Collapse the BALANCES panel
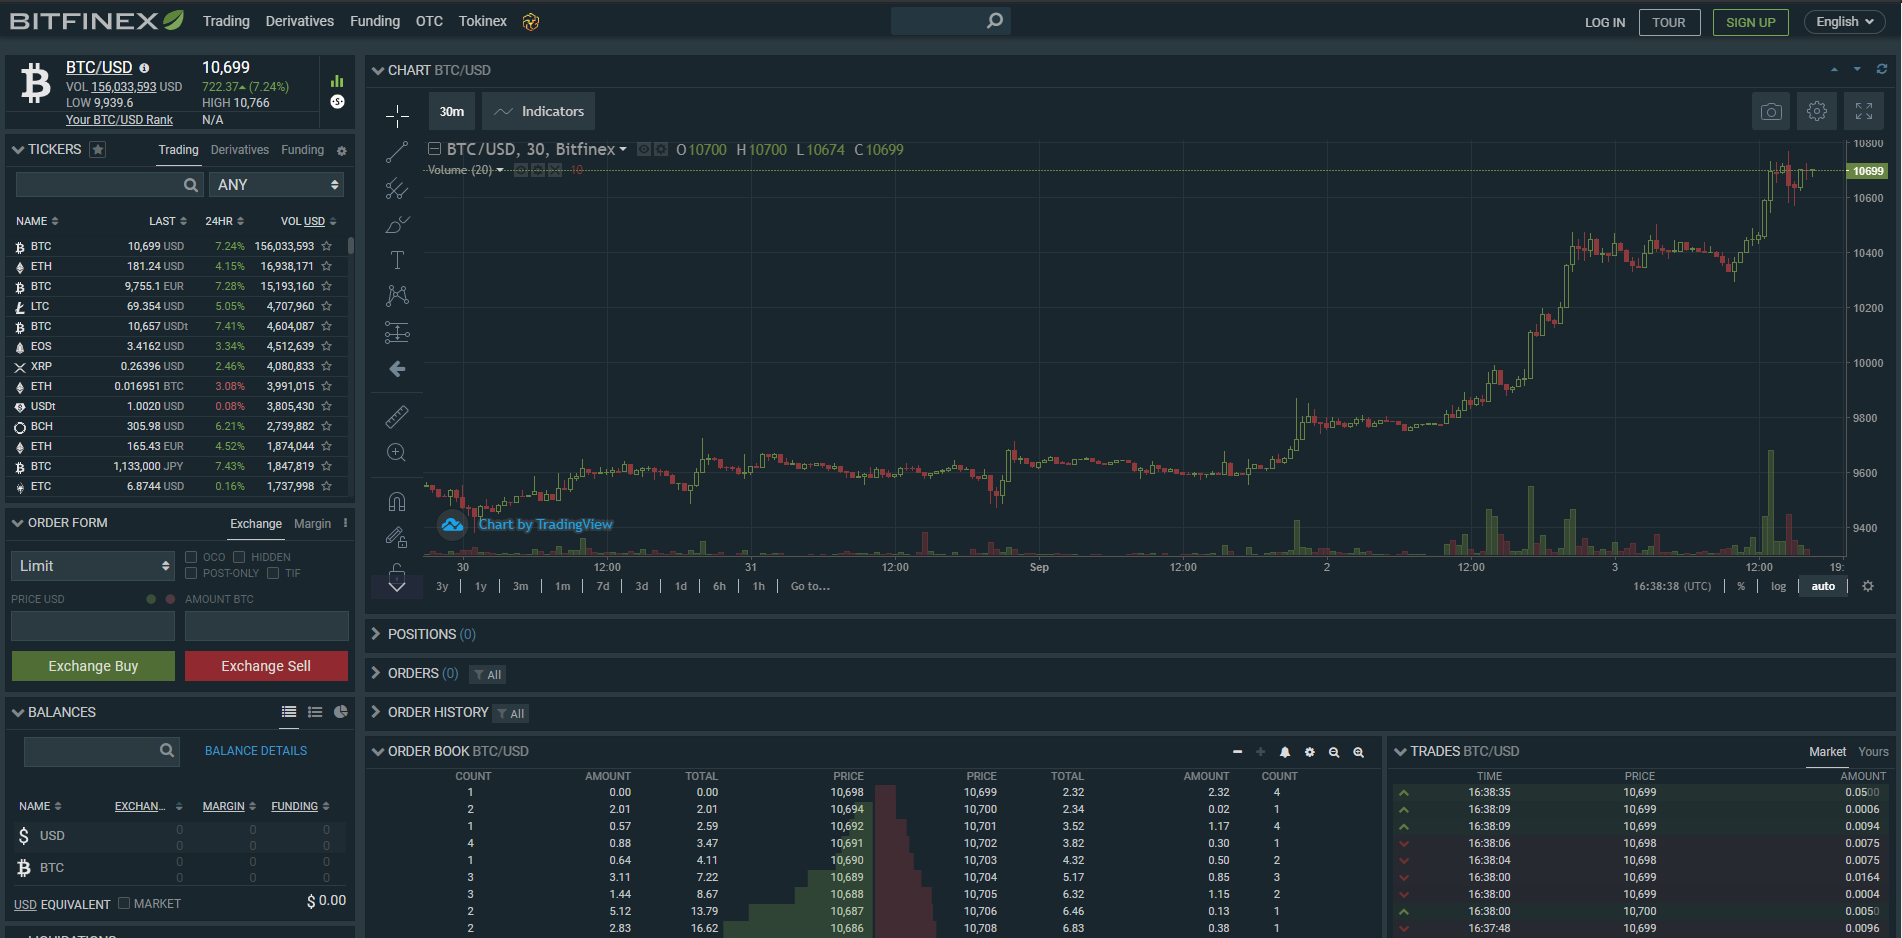Image resolution: width=1902 pixels, height=938 pixels. click(18, 712)
